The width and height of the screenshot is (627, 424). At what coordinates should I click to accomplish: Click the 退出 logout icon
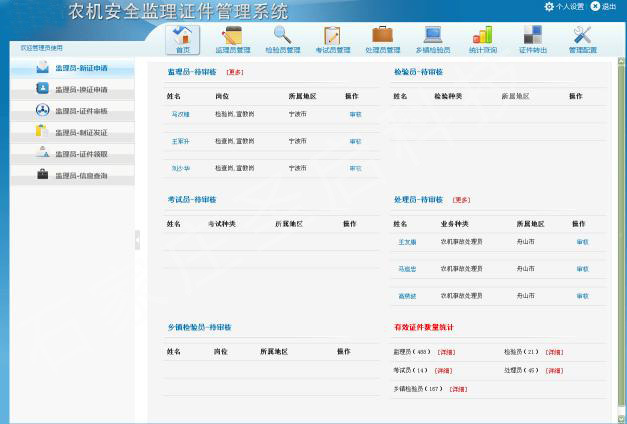coord(595,6)
